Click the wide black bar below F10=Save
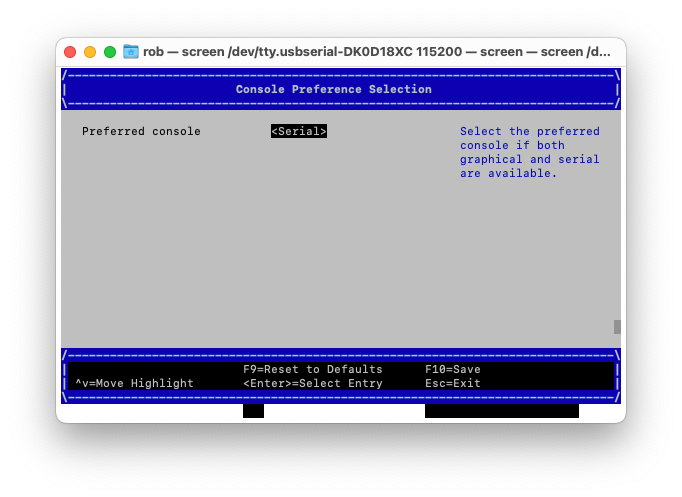Image resolution: width=682 pixels, height=497 pixels. click(501, 410)
